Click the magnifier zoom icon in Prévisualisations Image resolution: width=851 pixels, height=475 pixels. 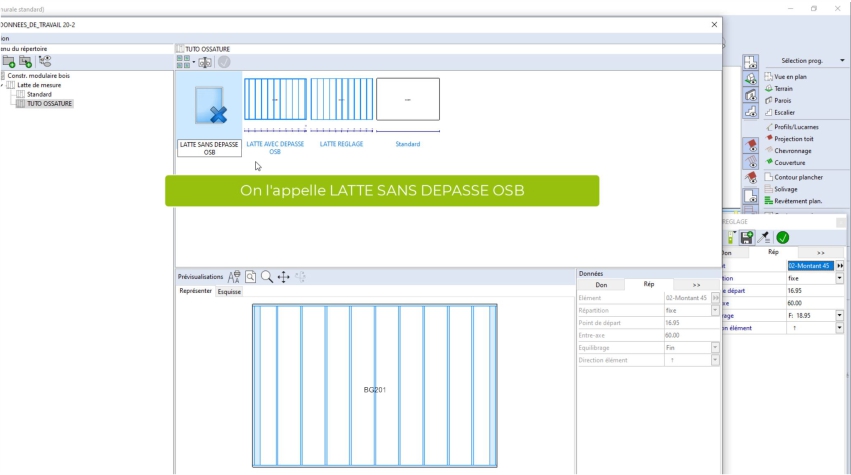pyautogui.click(x=267, y=277)
